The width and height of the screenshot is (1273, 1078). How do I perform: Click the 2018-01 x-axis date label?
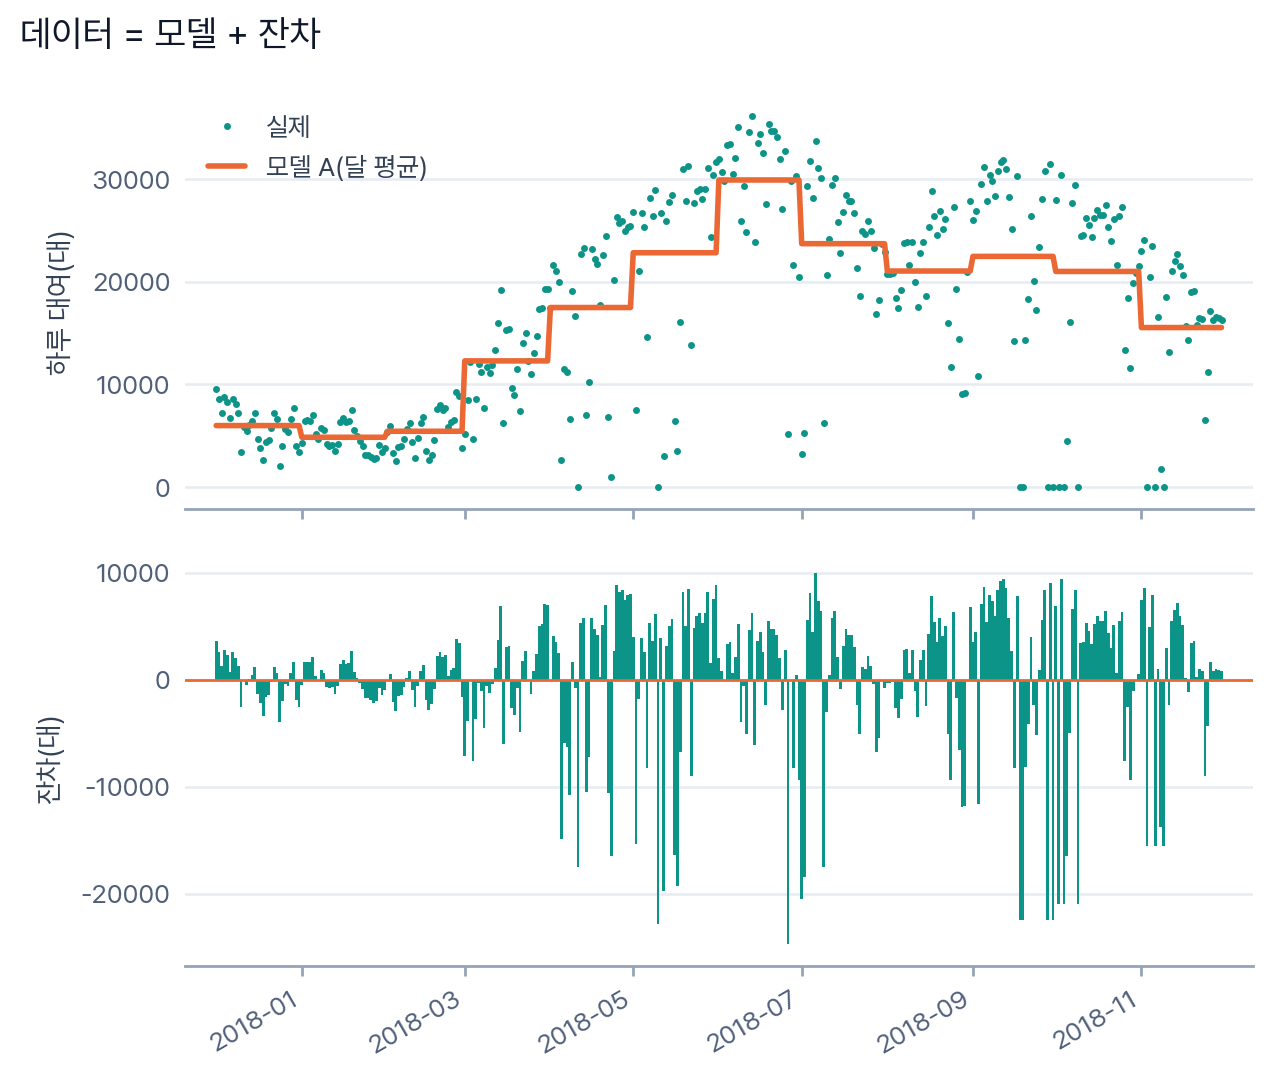click(x=255, y=1021)
